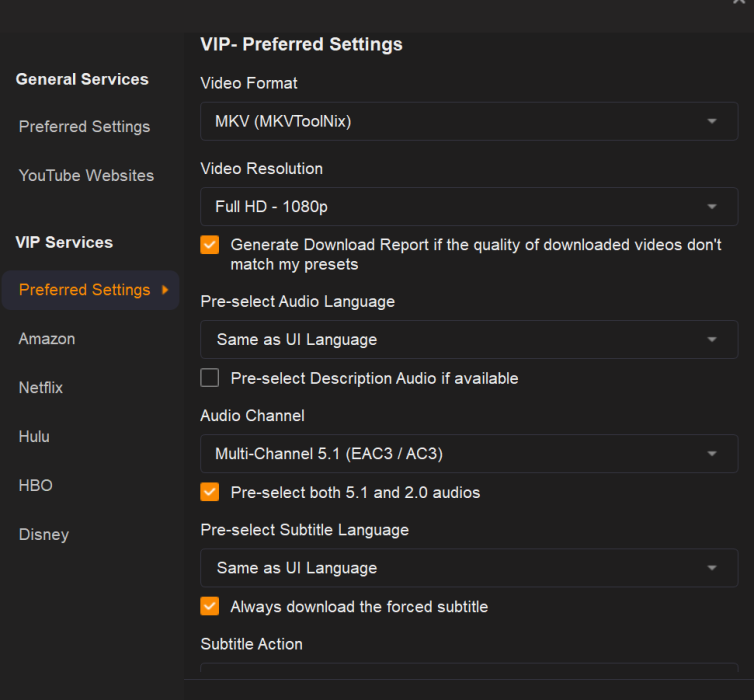The width and height of the screenshot is (754, 700).
Task: Go to Netflix settings
Action: [40, 388]
